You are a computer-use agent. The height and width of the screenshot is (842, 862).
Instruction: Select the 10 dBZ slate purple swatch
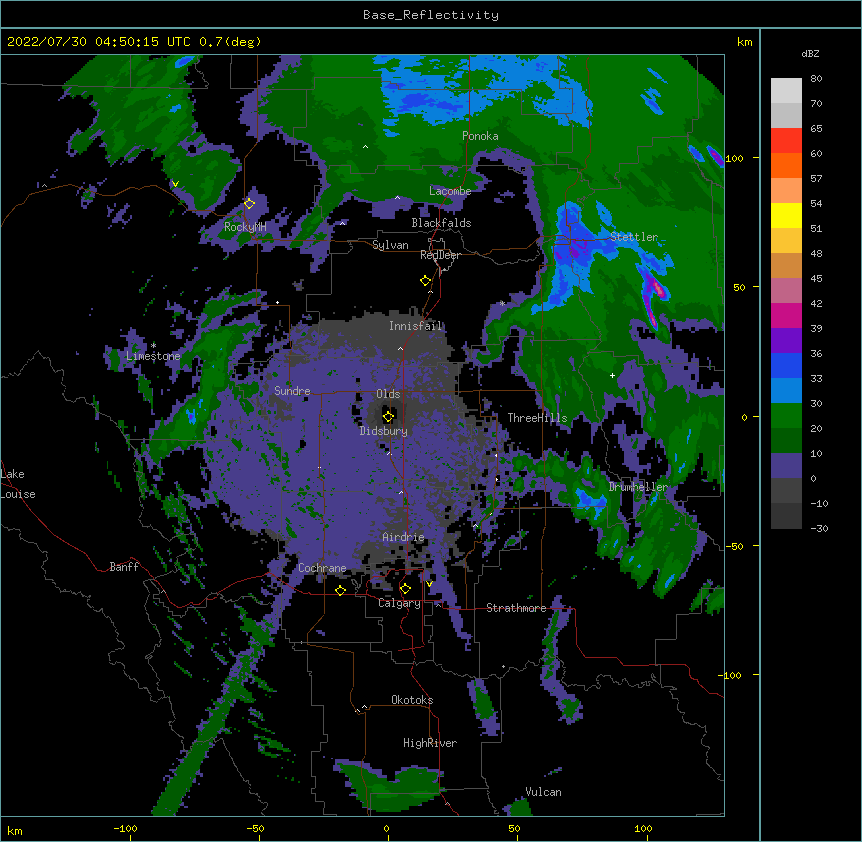(x=786, y=466)
